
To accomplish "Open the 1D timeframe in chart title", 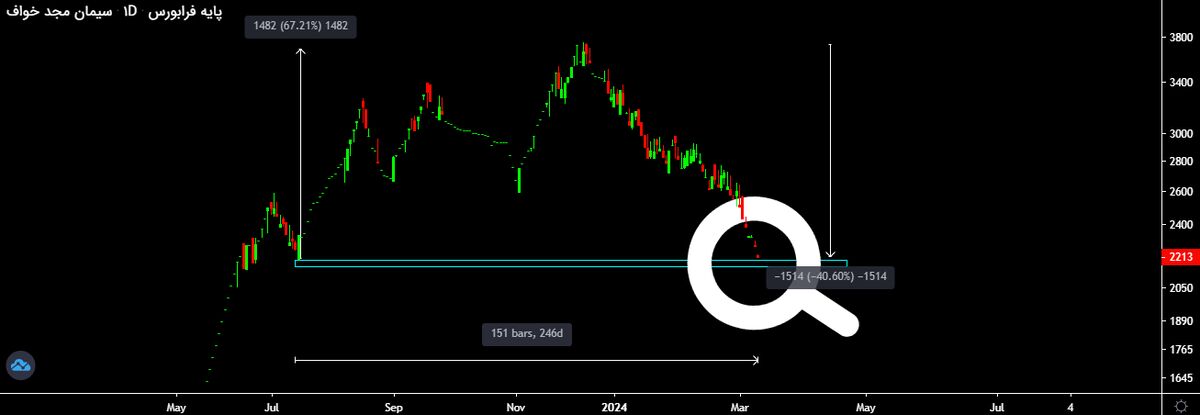I will pos(131,12).
